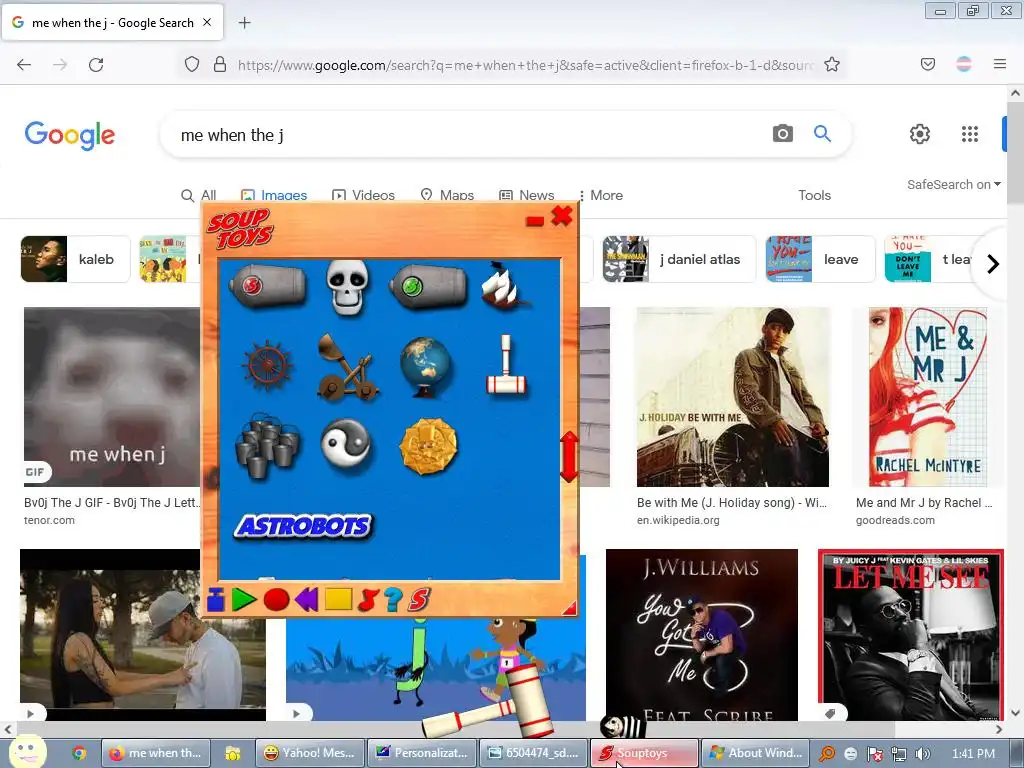This screenshot has width=1024, height=768.
Task: Open Google quick settings gear
Action: (920, 134)
